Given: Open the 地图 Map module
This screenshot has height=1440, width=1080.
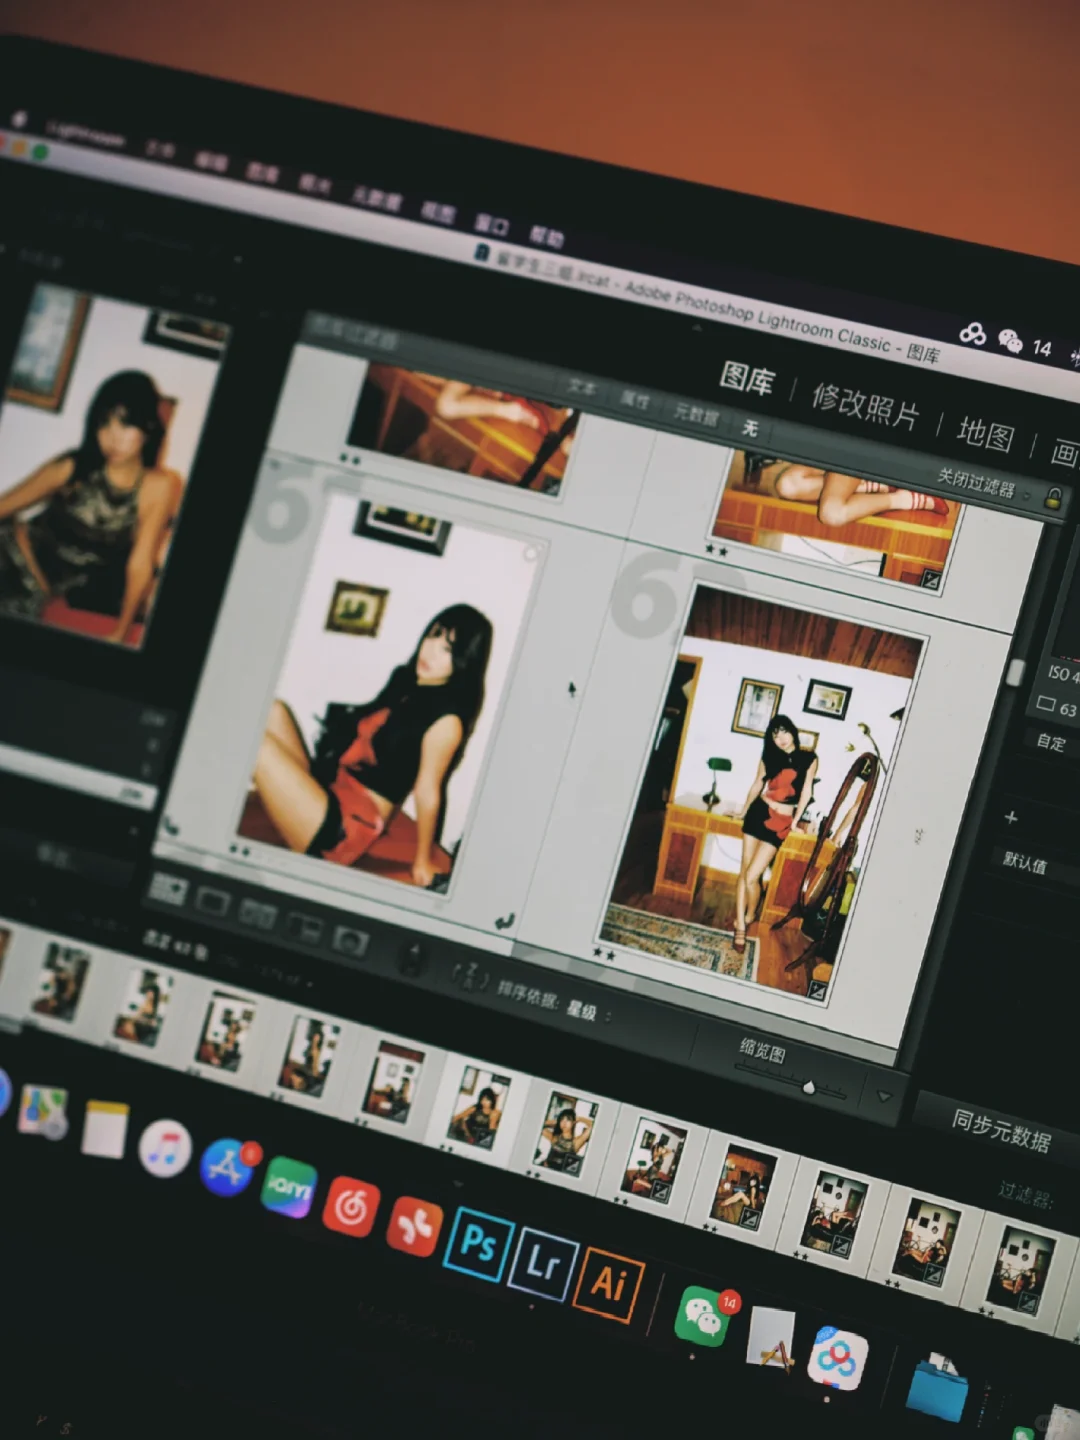Looking at the screenshot, I should tap(986, 434).
